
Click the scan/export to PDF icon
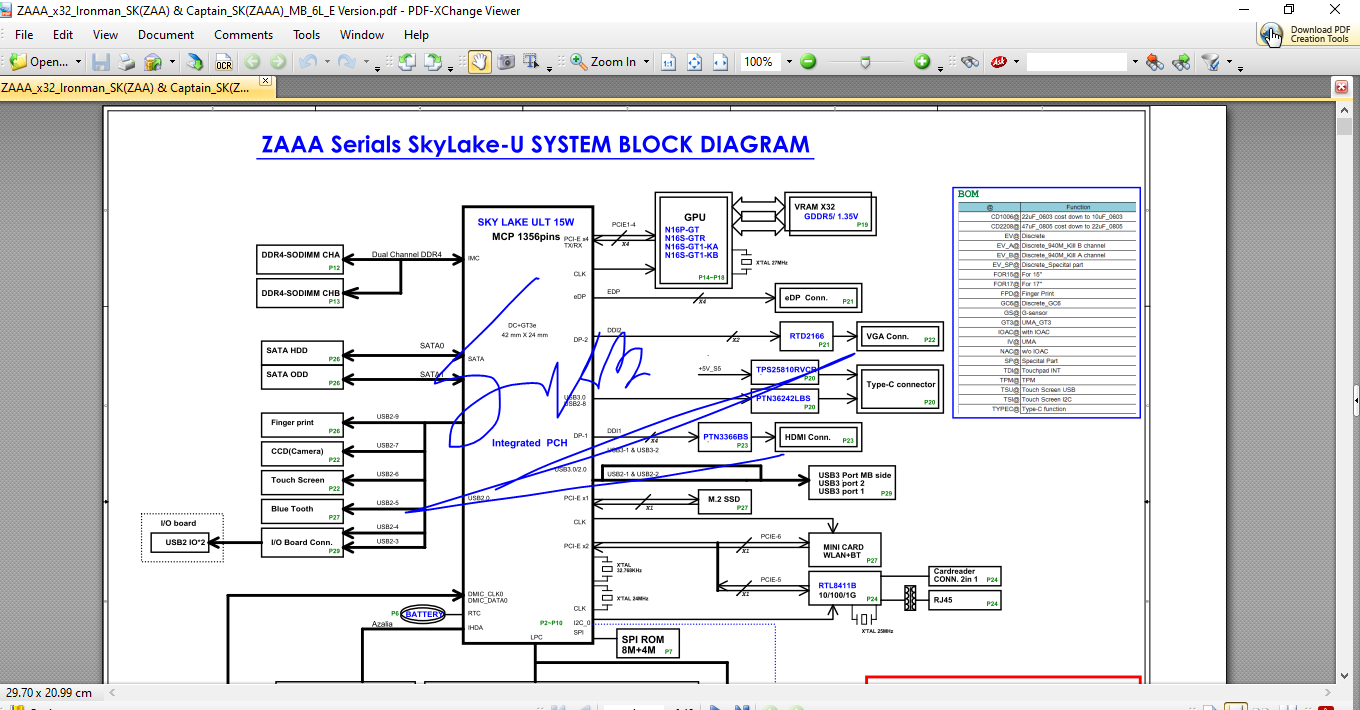[195, 62]
